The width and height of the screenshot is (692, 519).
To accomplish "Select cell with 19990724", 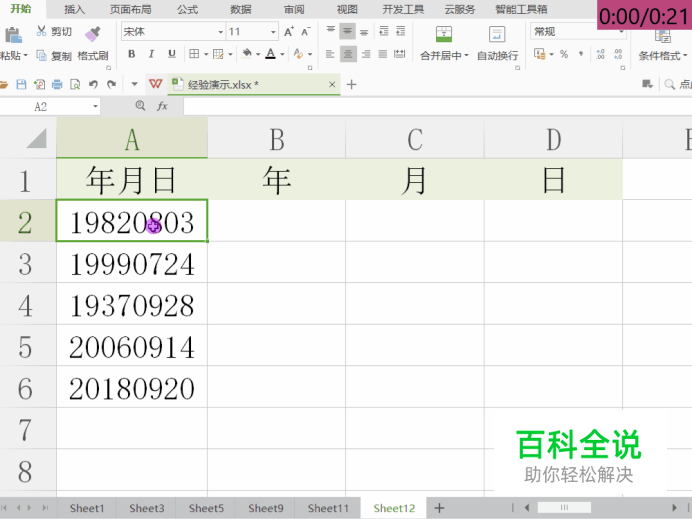I will pos(132,262).
